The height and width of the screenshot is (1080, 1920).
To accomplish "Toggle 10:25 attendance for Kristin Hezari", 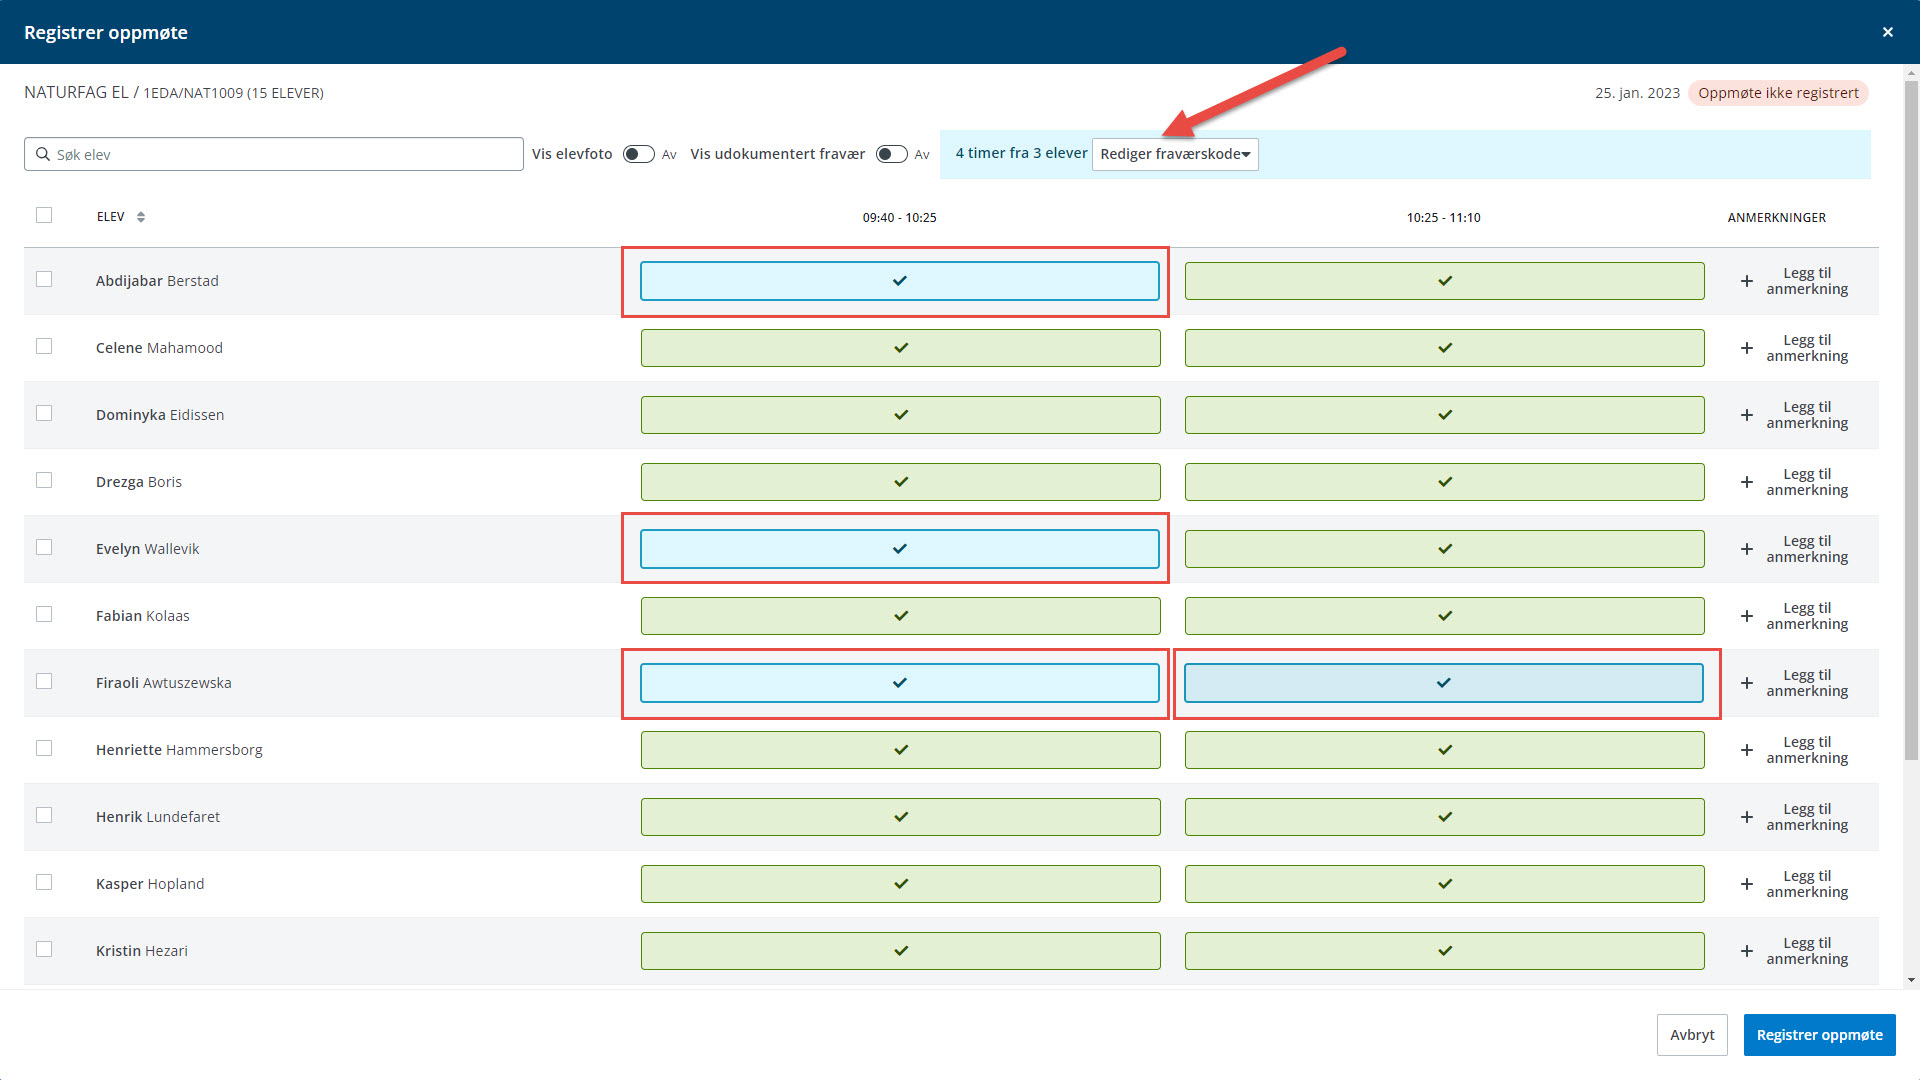I will 1444,951.
